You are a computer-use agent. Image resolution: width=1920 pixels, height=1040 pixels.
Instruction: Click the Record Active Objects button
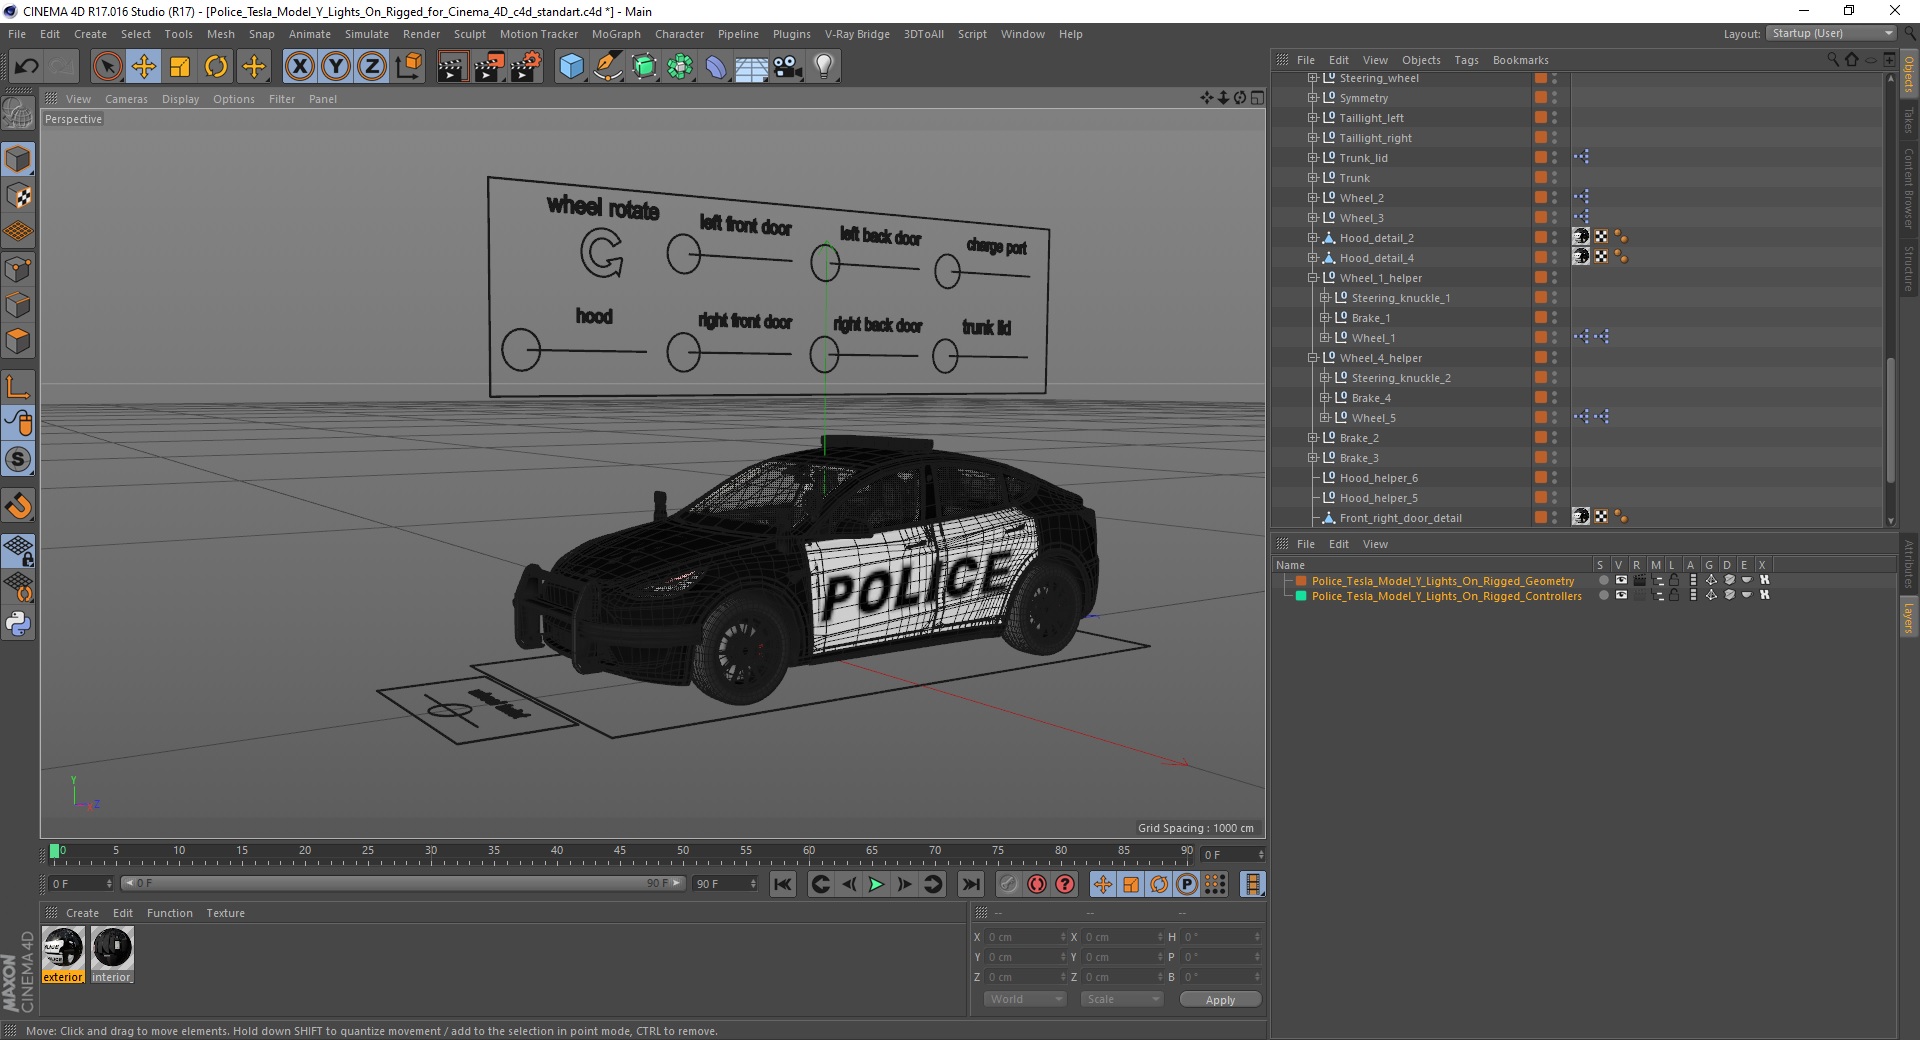[x=1009, y=884]
